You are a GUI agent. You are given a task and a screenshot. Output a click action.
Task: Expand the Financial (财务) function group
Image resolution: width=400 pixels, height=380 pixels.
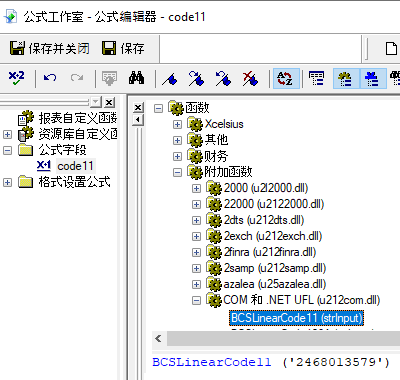(x=177, y=156)
